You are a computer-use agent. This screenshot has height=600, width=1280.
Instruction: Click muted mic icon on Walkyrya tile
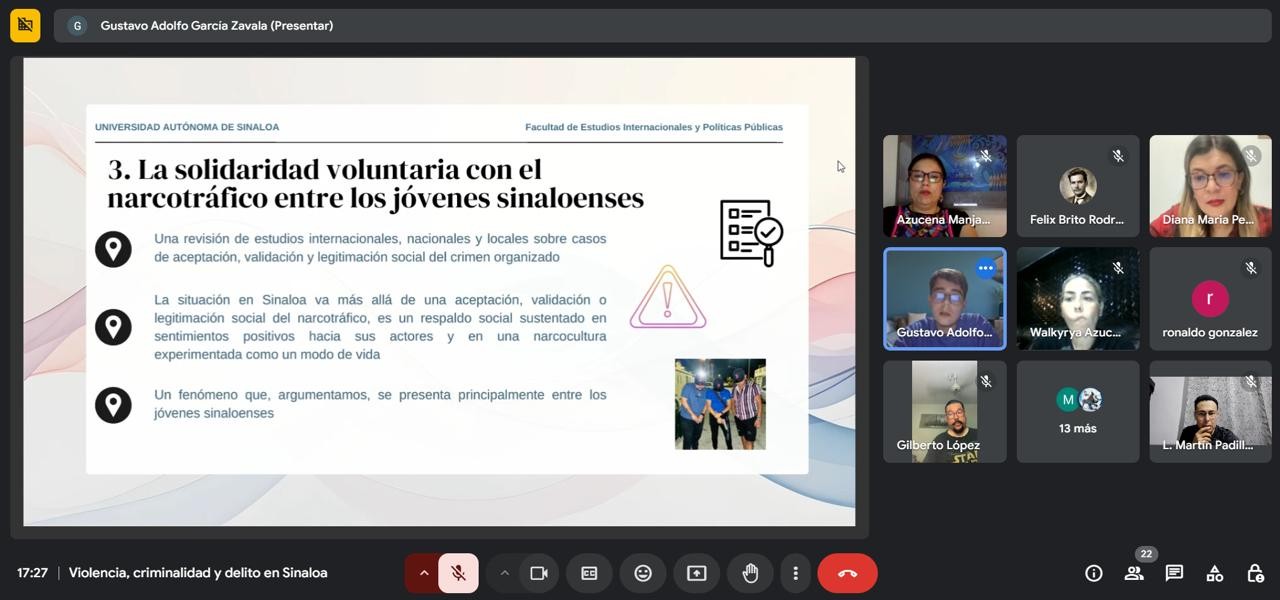point(1118,268)
